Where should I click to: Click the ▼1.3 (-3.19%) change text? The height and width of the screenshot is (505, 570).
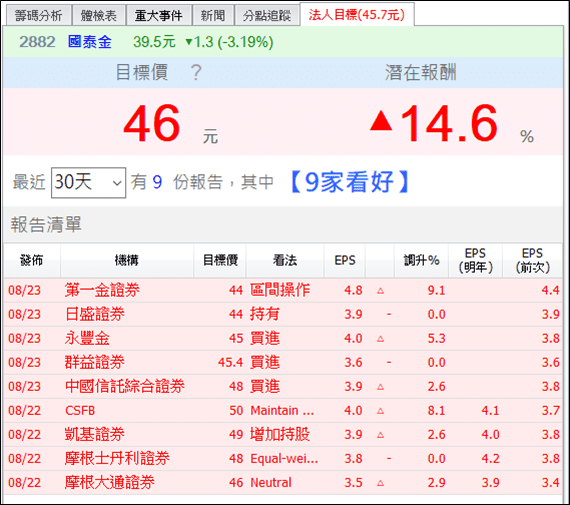coord(229,42)
